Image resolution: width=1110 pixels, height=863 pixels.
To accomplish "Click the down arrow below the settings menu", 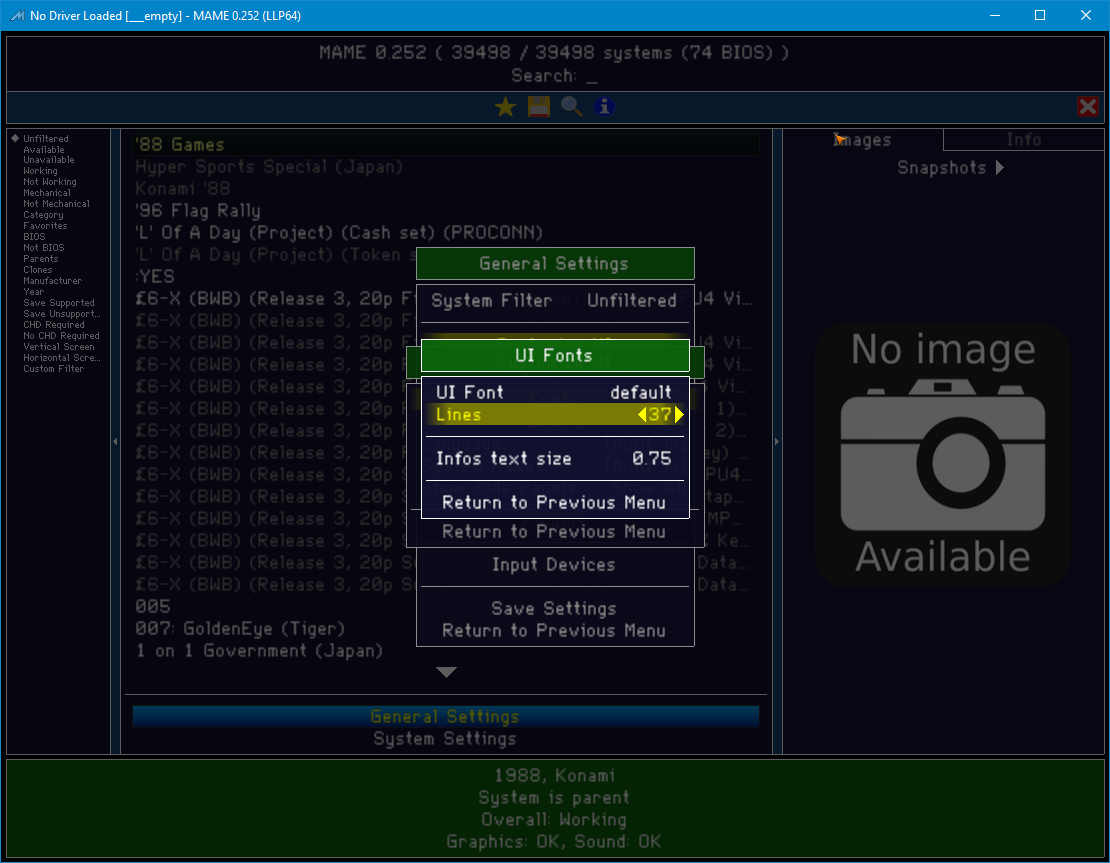I will pos(446,671).
